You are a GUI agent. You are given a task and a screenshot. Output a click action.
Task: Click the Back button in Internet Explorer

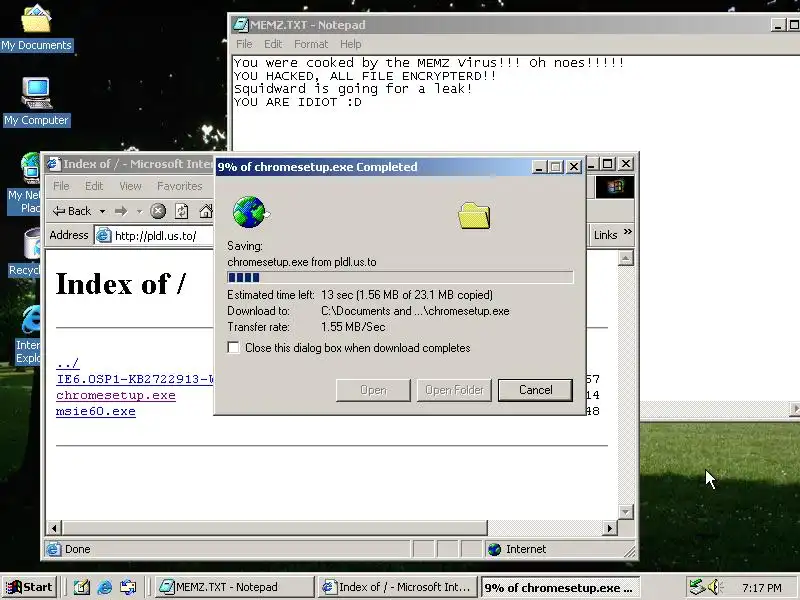[72, 211]
